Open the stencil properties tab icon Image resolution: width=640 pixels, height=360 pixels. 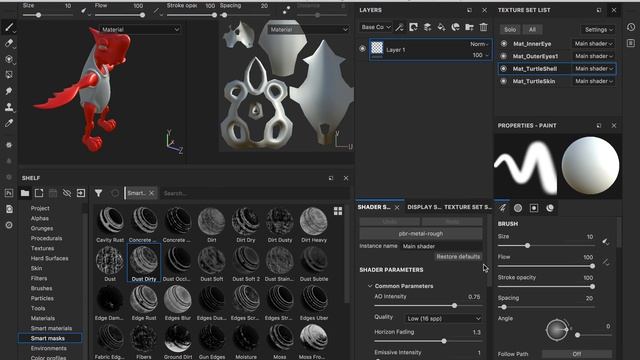click(x=534, y=208)
